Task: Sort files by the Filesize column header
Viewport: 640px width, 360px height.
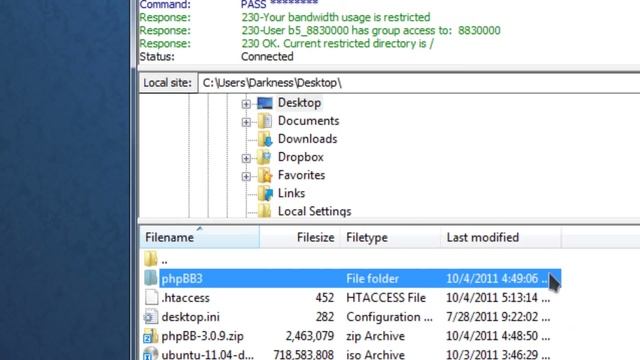Action: 300,237
